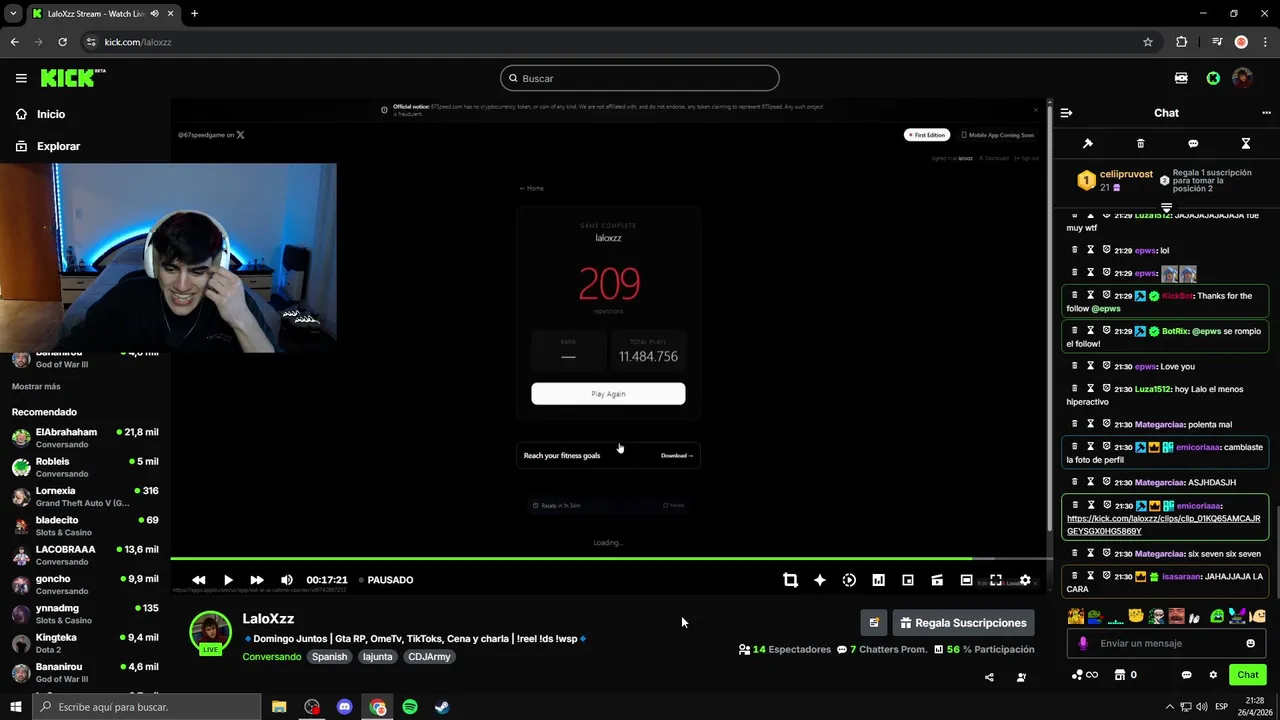
Task: Click the speech bubble icon beside Chat button
Action: [x=1186, y=675]
